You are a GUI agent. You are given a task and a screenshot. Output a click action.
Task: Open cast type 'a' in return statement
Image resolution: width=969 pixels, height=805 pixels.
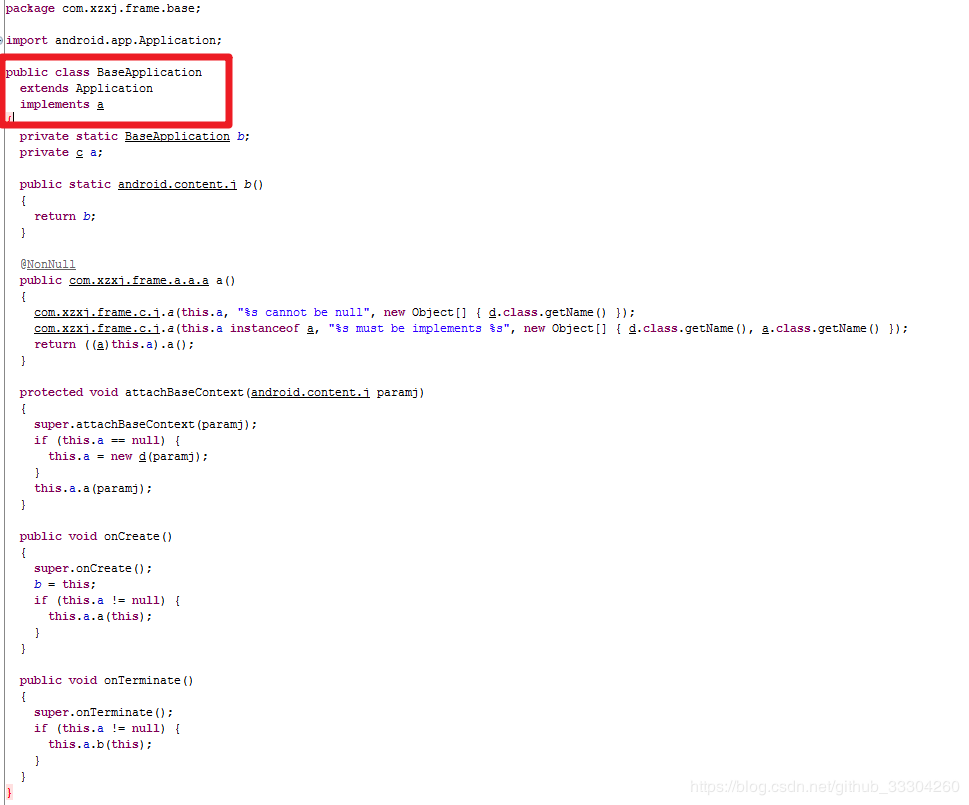point(100,345)
